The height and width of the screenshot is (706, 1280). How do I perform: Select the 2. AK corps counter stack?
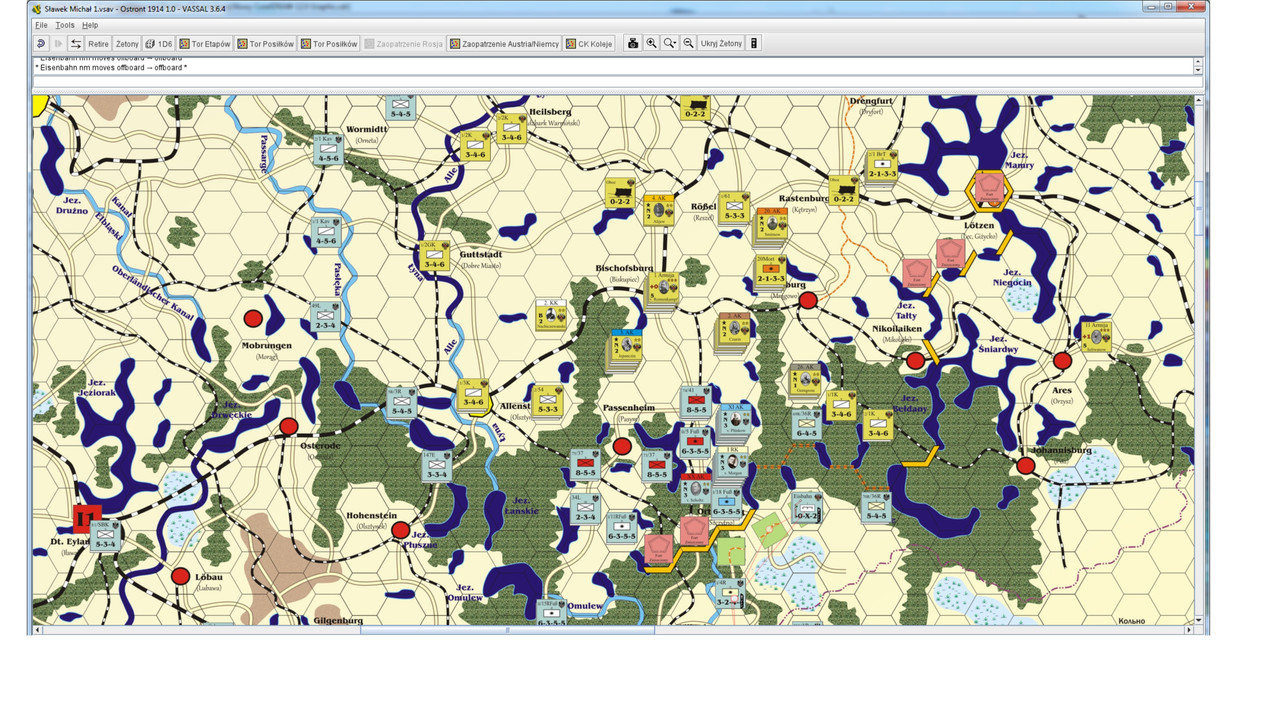(732, 332)
